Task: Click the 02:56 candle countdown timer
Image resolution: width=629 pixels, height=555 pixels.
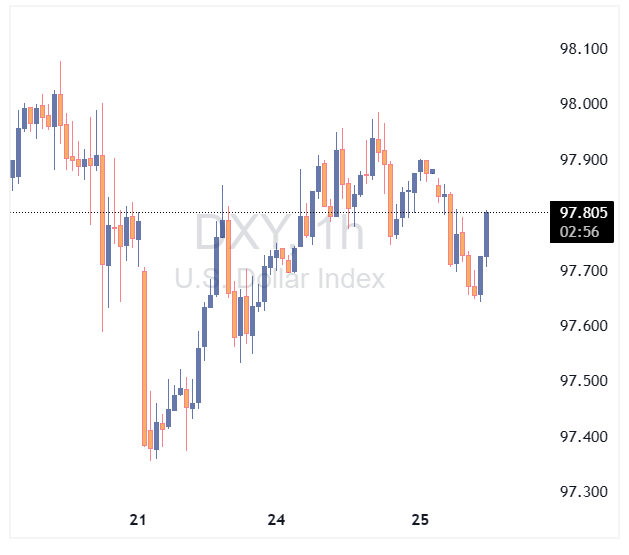Action: tap(579, 231)
